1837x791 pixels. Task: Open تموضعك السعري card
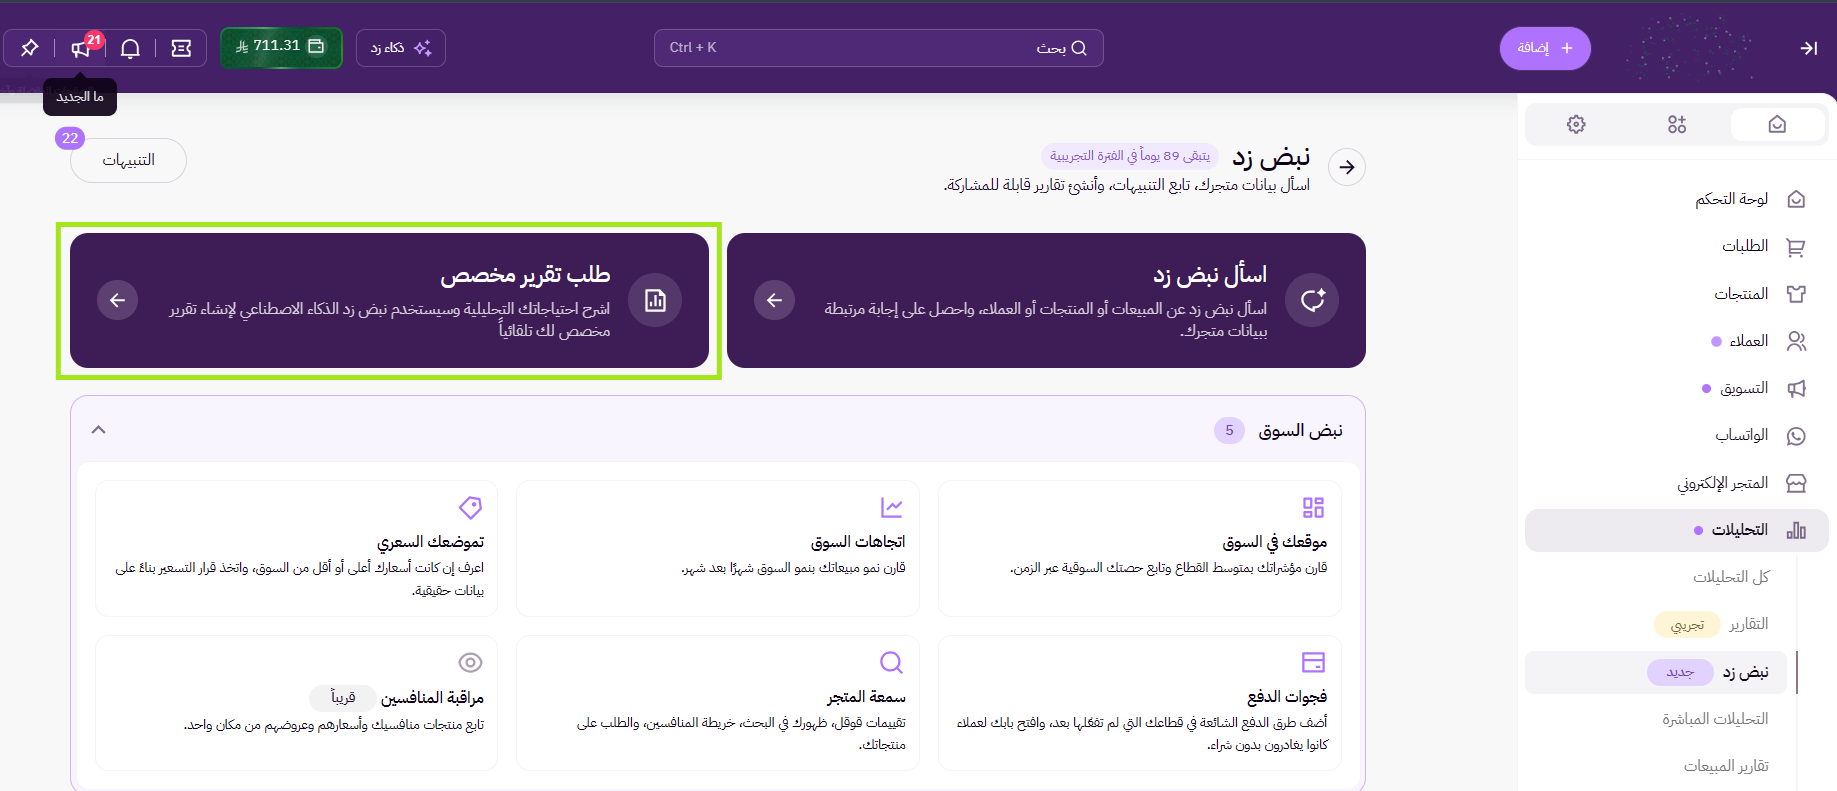tap(296, 548)
